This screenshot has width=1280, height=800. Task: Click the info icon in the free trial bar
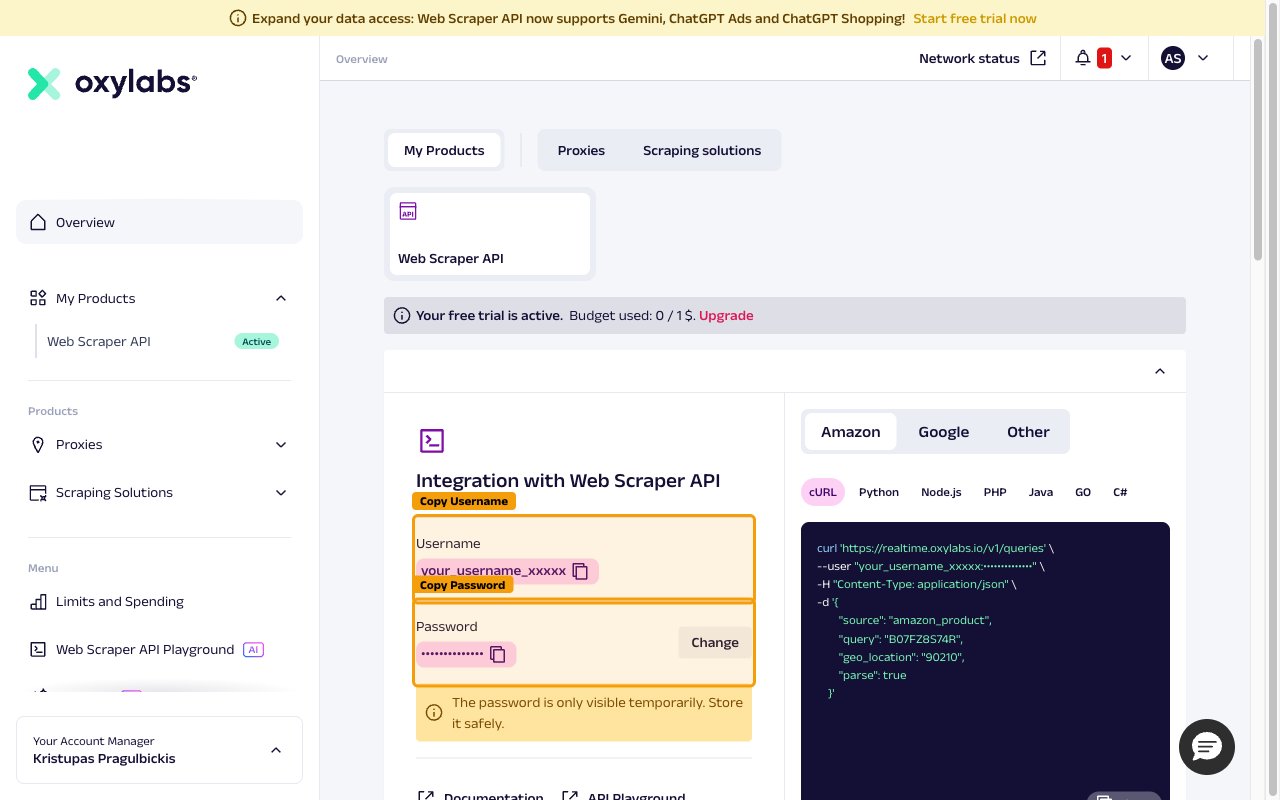coord(402,315)
